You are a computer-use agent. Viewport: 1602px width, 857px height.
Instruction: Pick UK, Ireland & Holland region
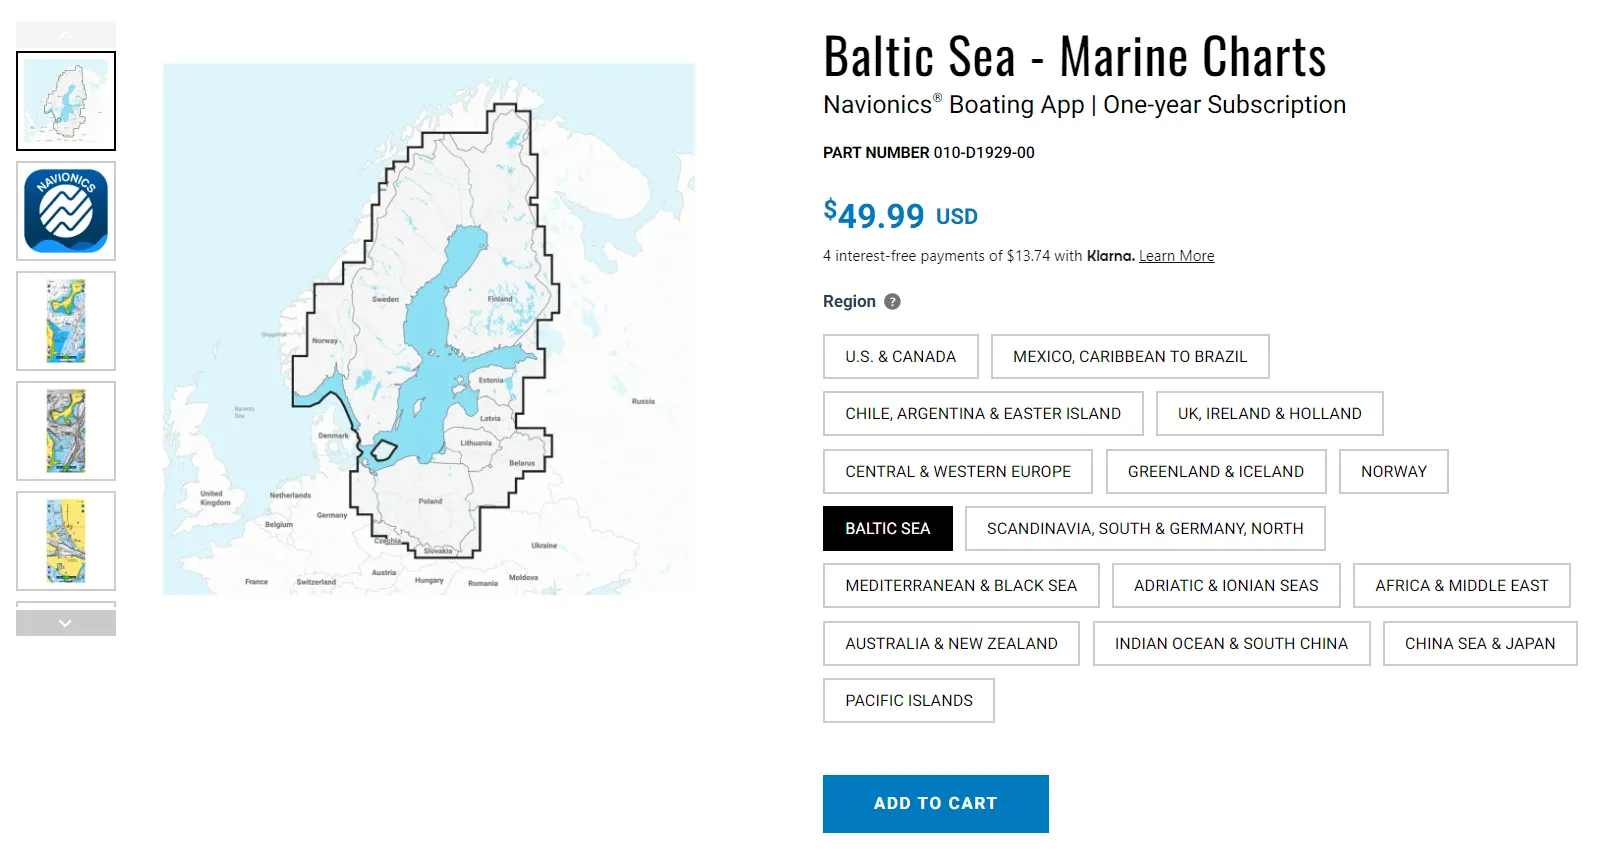tap(1269, 414)
